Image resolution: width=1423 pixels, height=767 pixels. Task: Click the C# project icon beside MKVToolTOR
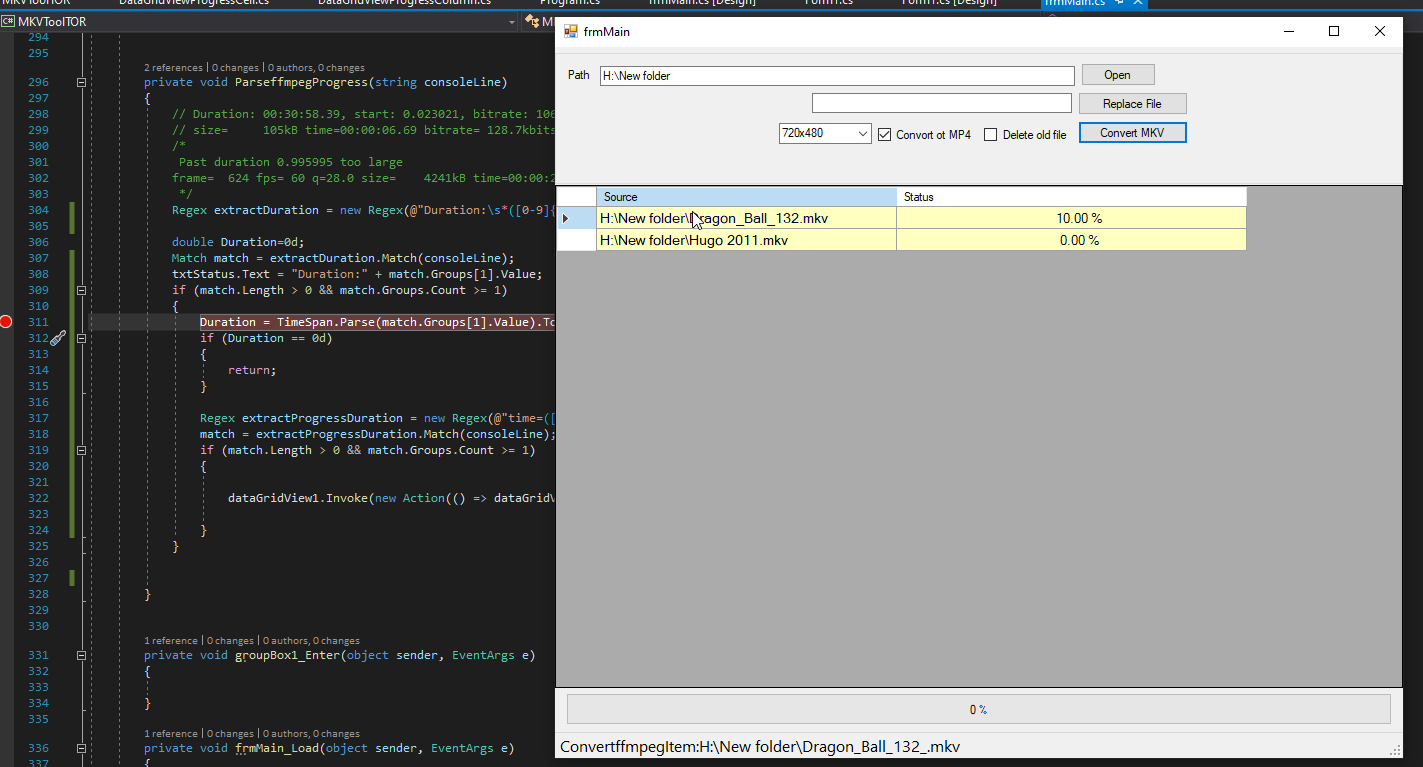click(x=8, y=22)
